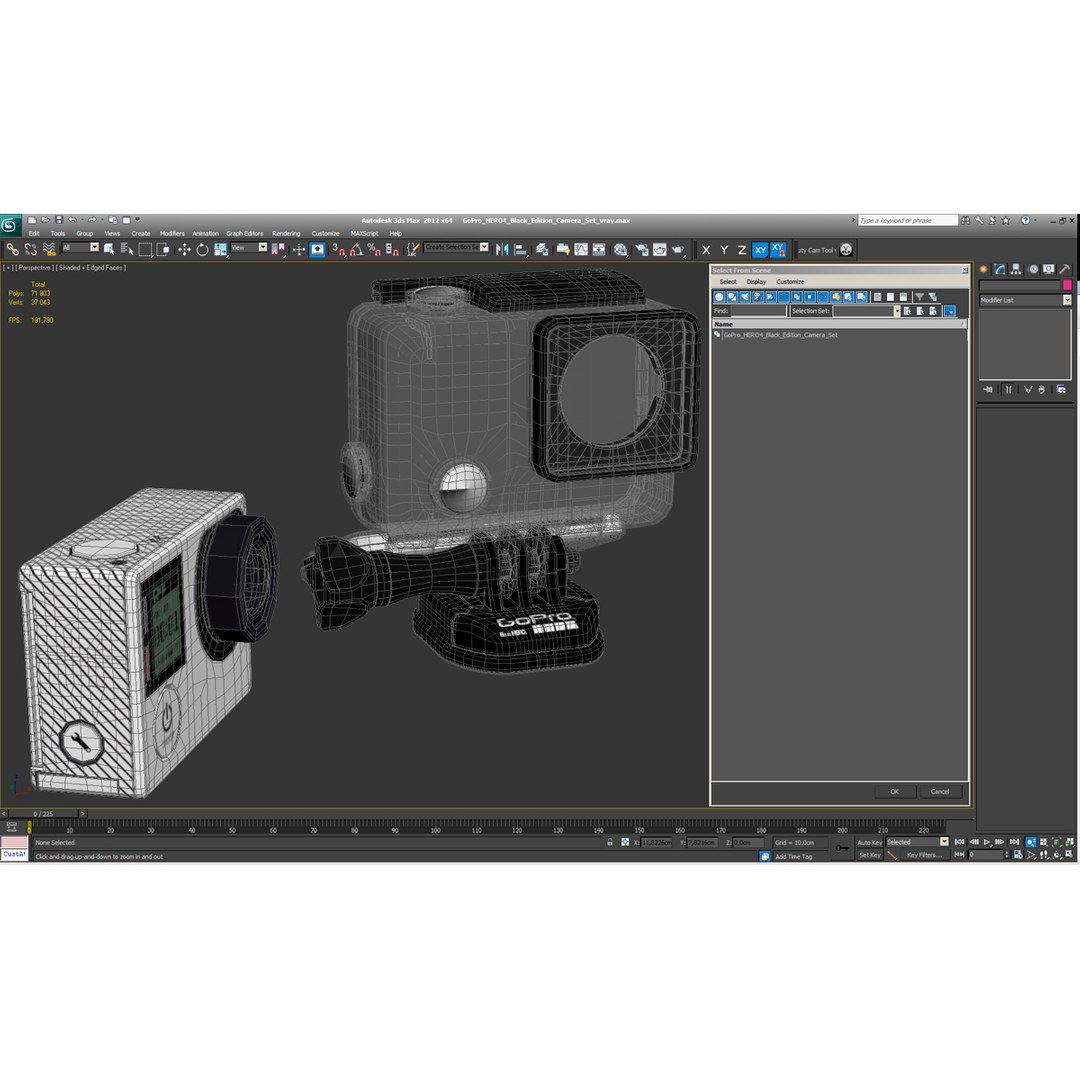
Task: Choose the Rectangular Selection Region tool
Action: [145, 249]
